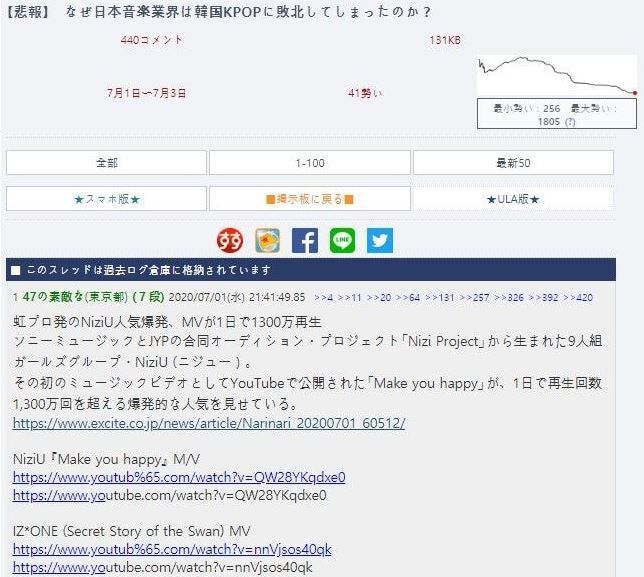Screen dimensions: 644x577
Task: Share thread via the red すす icon
Action: (x=230, y=240)
